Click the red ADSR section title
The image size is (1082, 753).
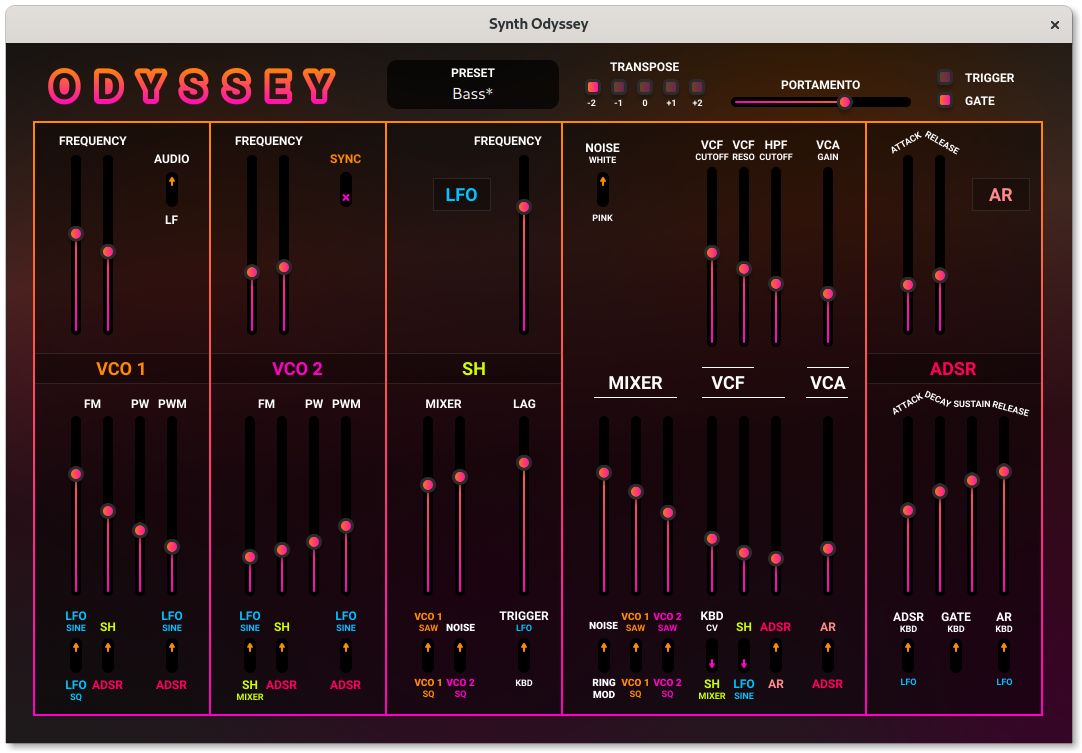953,369
